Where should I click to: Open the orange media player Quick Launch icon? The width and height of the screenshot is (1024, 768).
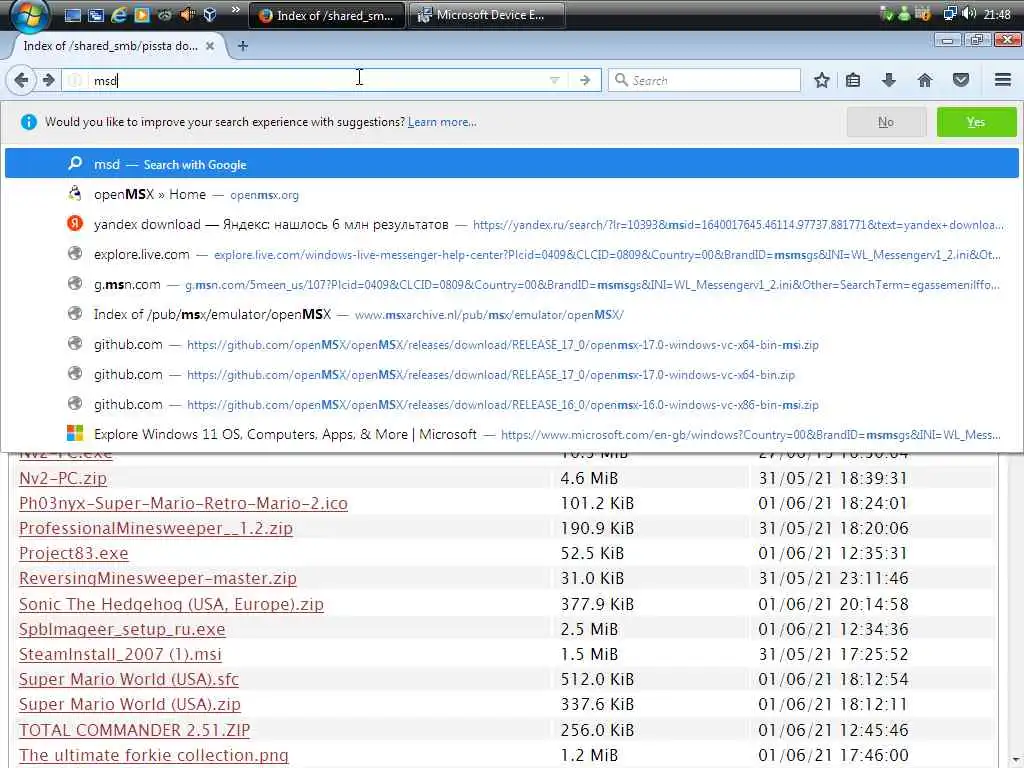tap(142, 15)
